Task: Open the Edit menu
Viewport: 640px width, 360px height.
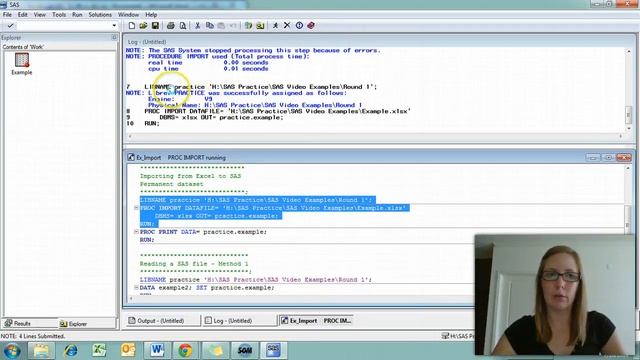Action: pyautogui.click(x=22, y=15)
